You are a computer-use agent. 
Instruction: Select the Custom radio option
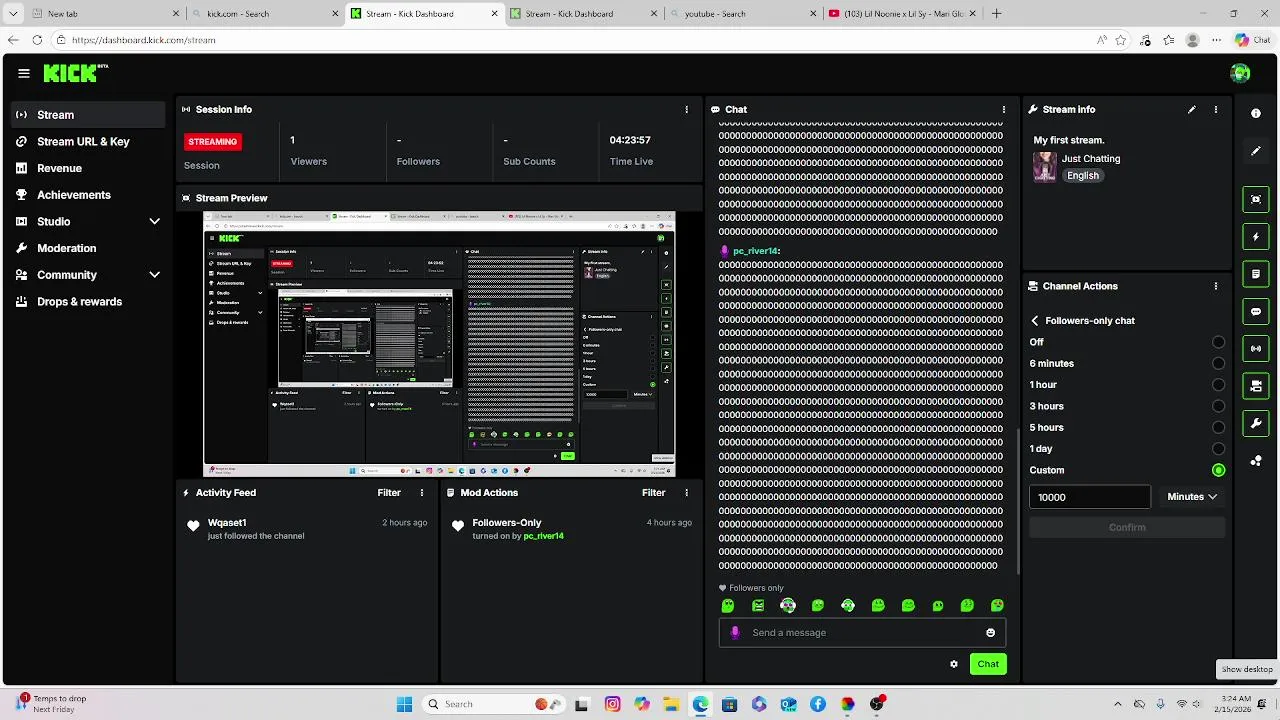click(1218, 470)
